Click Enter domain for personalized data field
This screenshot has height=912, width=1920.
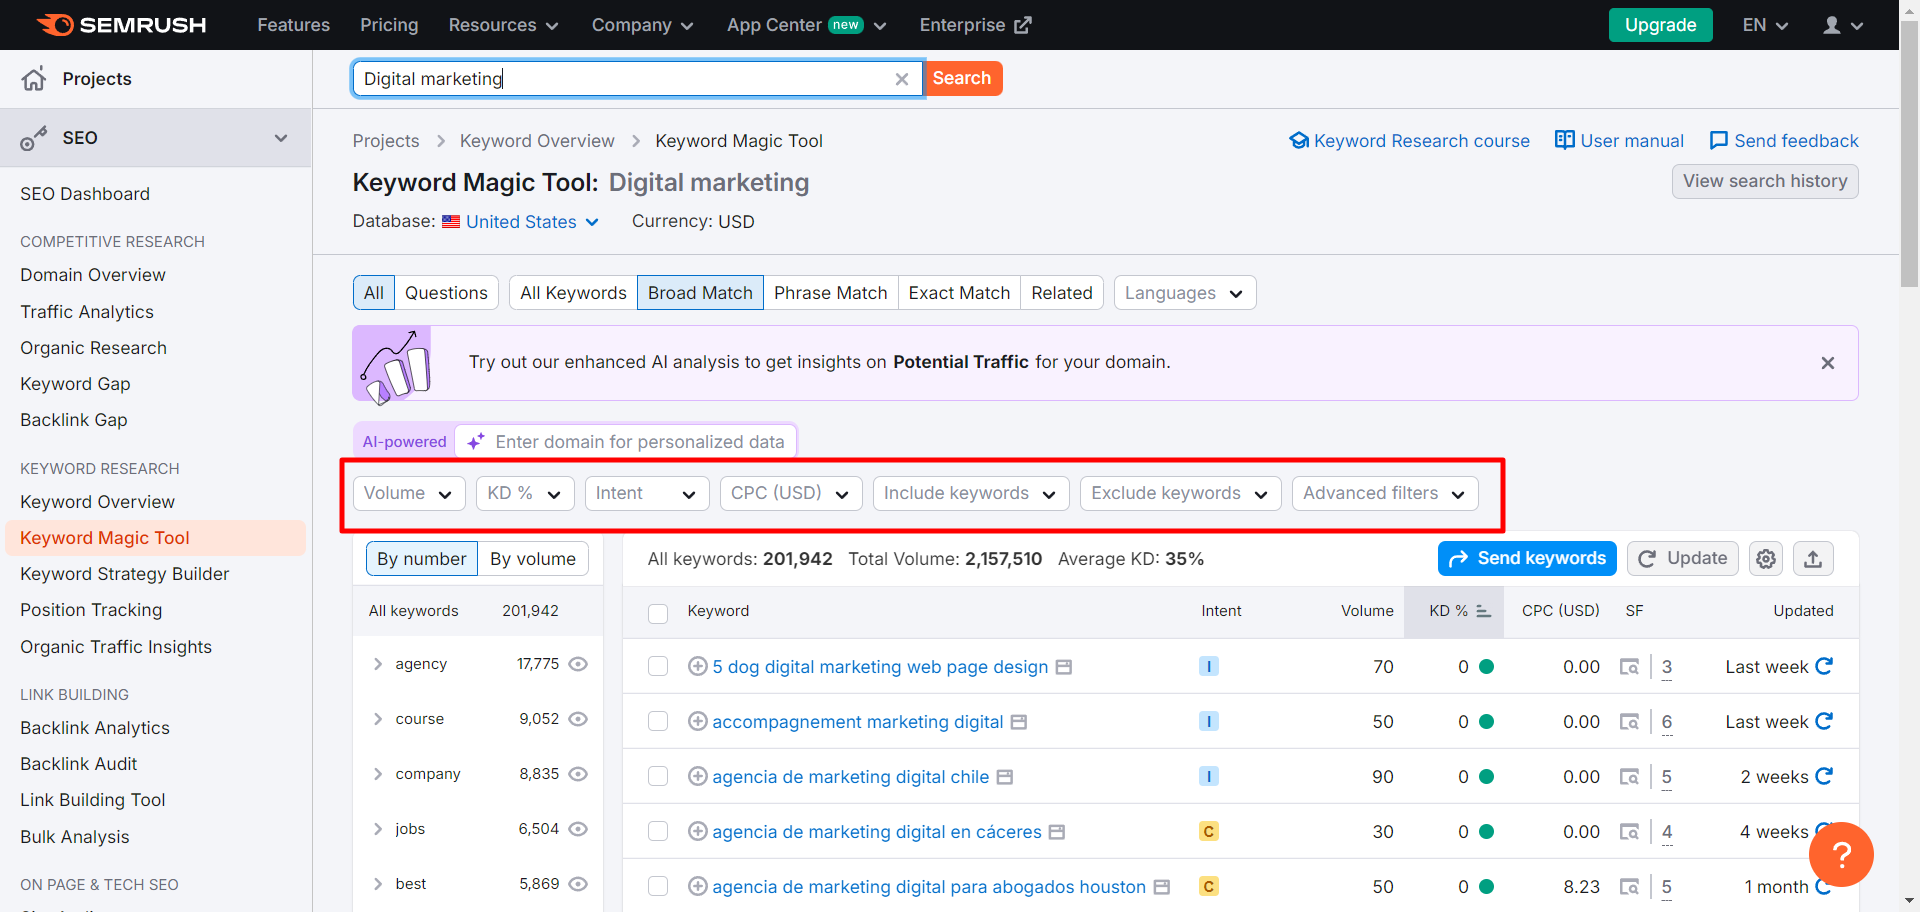pyautogui.click(x=626, y=441)
